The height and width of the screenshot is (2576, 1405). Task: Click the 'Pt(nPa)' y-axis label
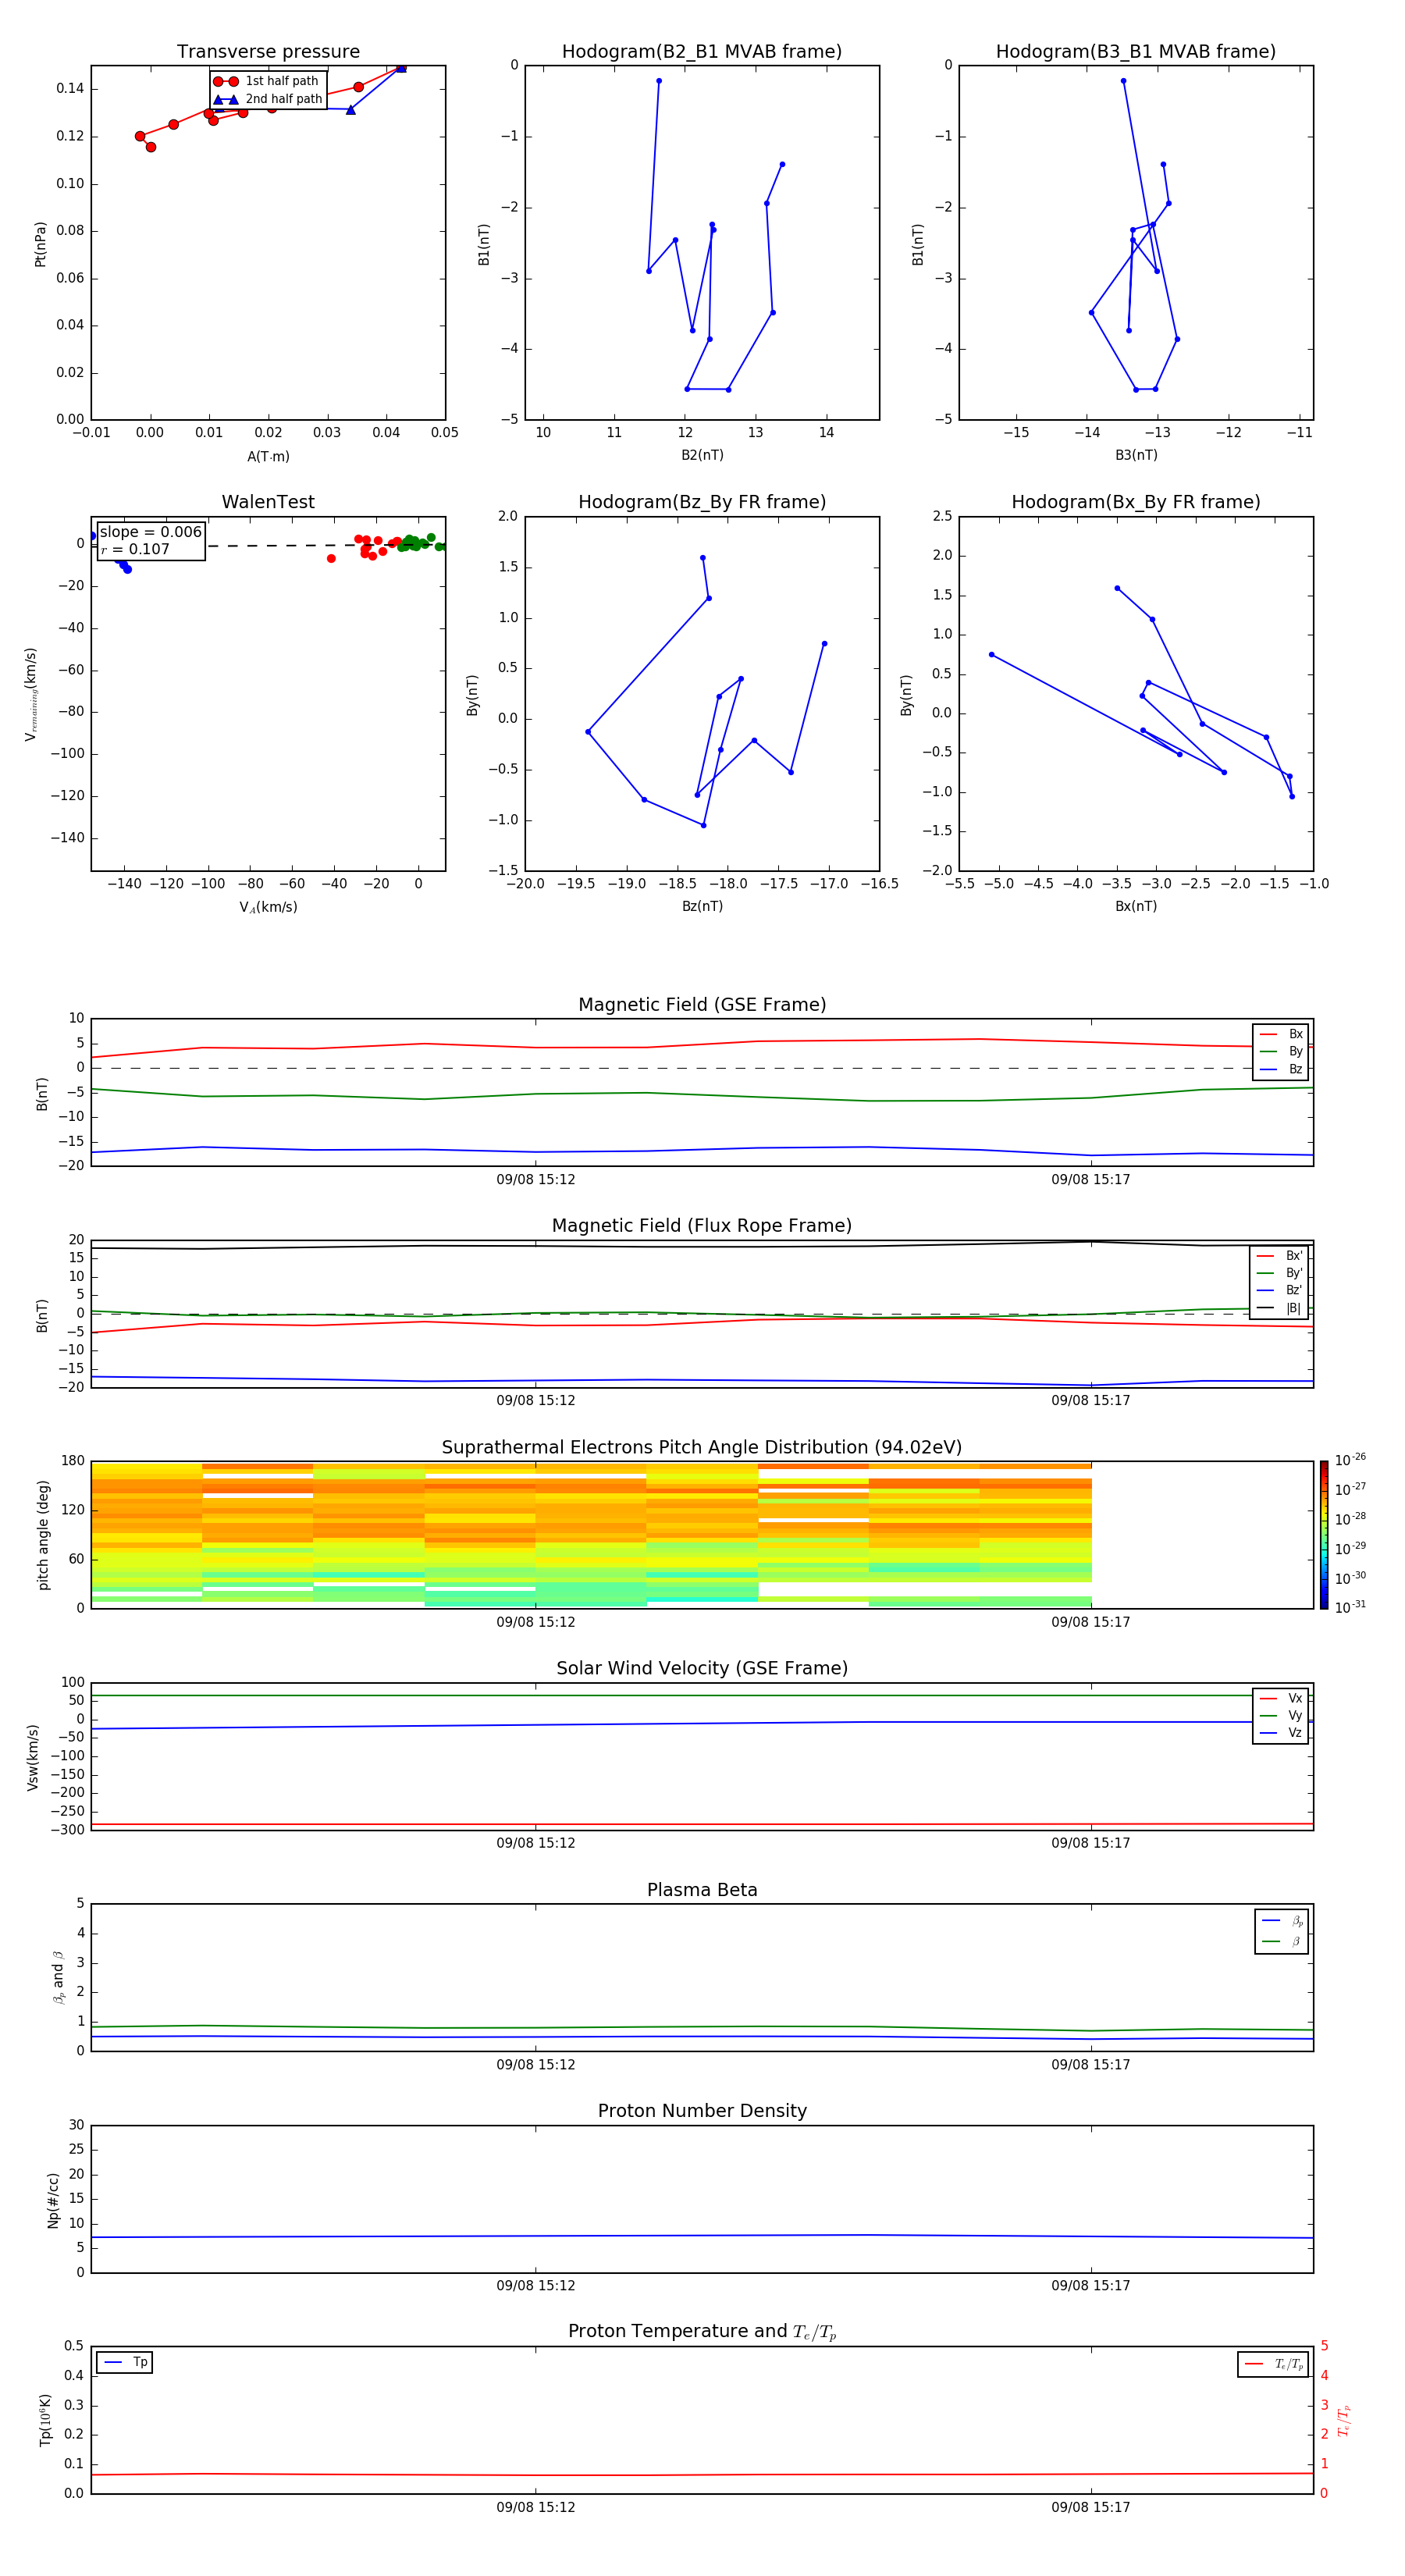click(41, 244)
